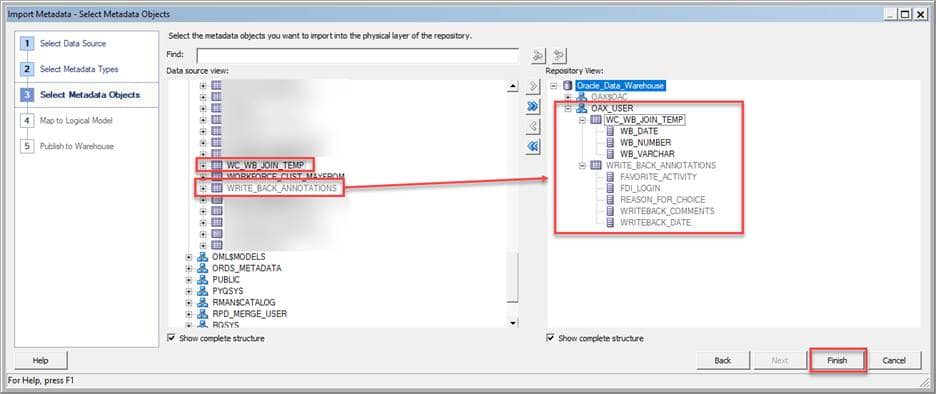Expand the ORDS_METADATA schema node
This screenshot has height=394, width=936.
pyautogui.click(x=189, y=268)
